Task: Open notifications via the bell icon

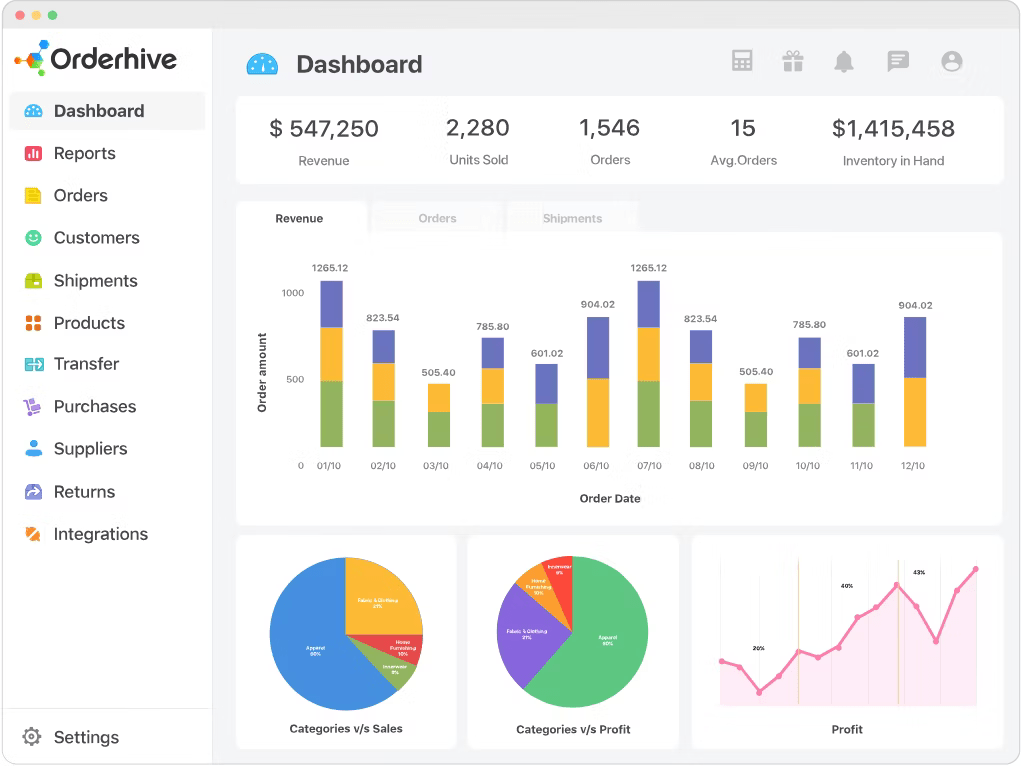Action: (x=843, y=61)
